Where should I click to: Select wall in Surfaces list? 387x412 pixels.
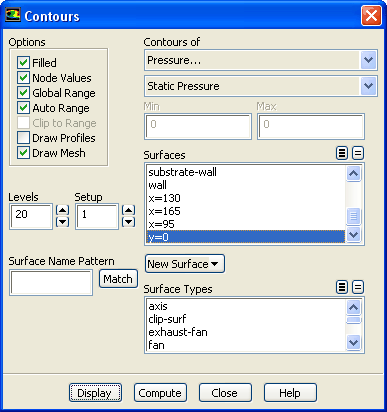[x=246, y=185]
